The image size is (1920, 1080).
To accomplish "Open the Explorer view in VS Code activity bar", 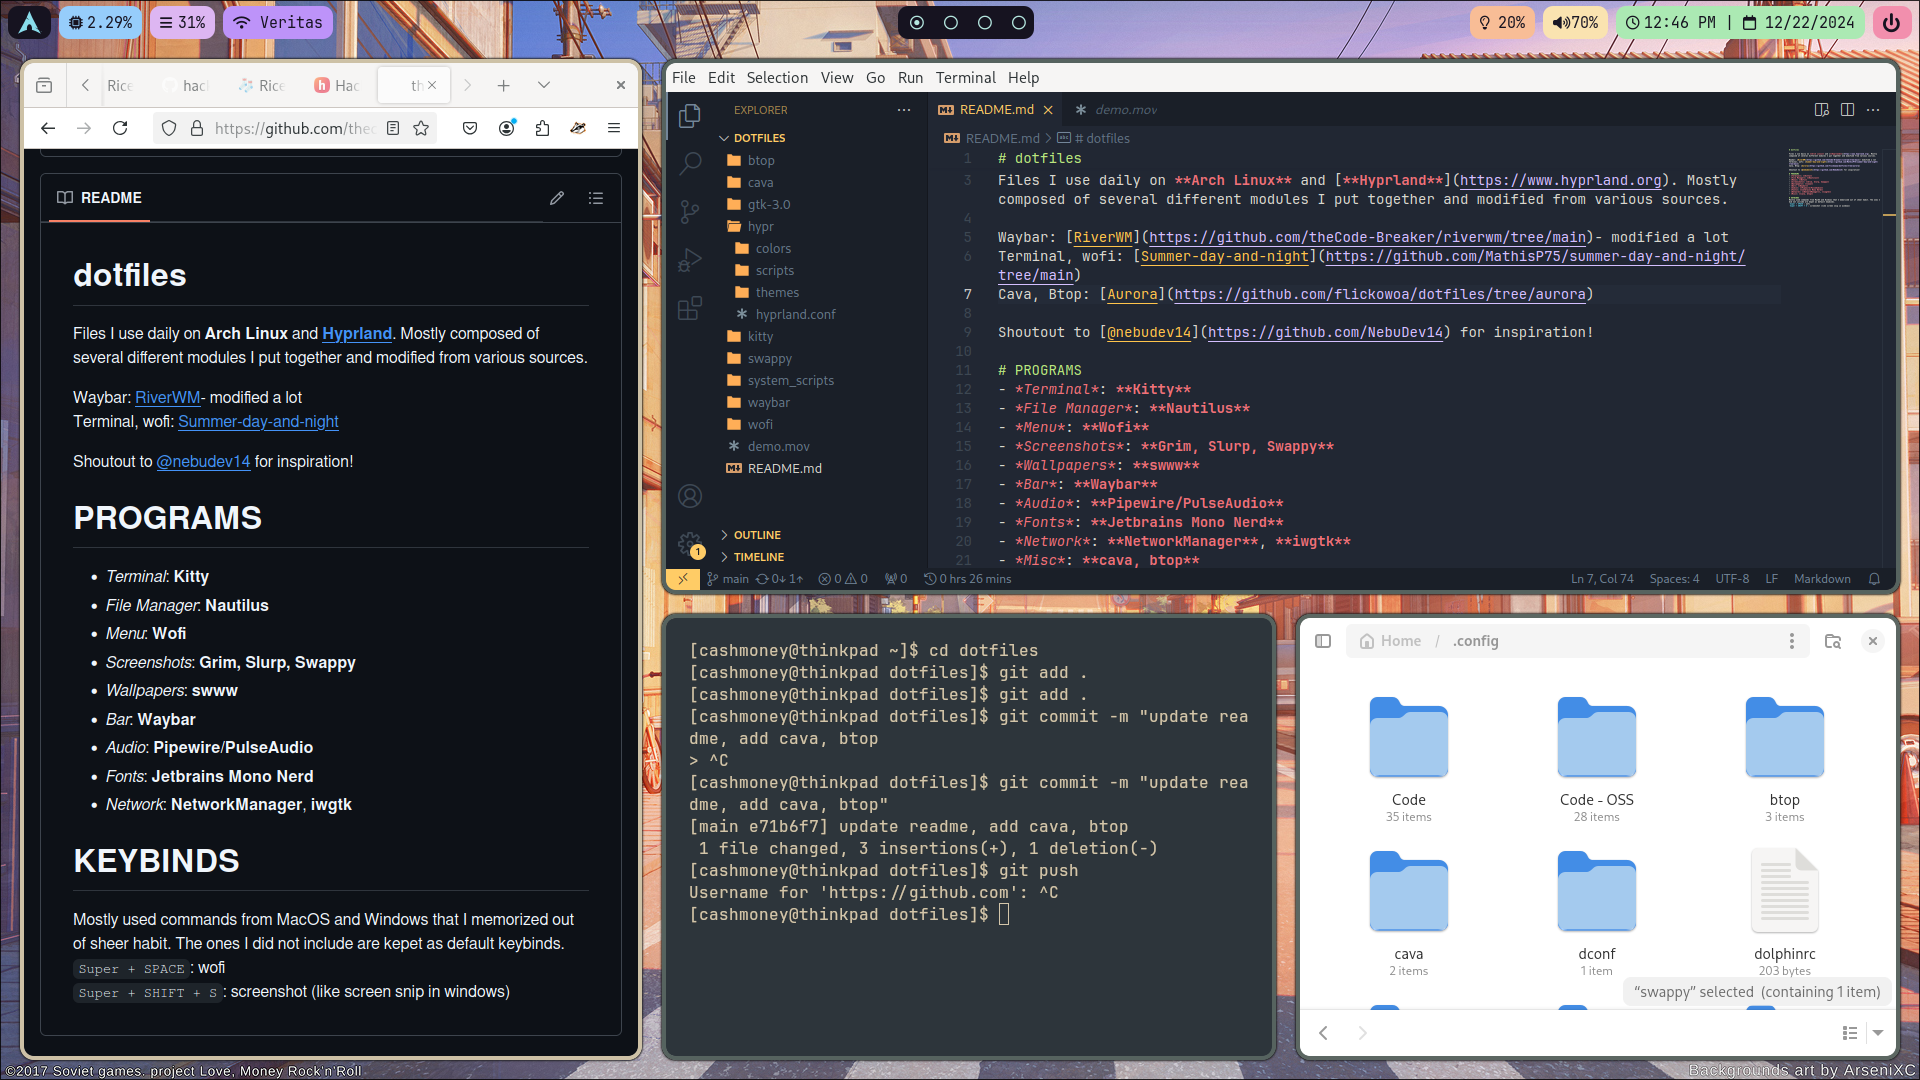I will (x=689, y=116).
